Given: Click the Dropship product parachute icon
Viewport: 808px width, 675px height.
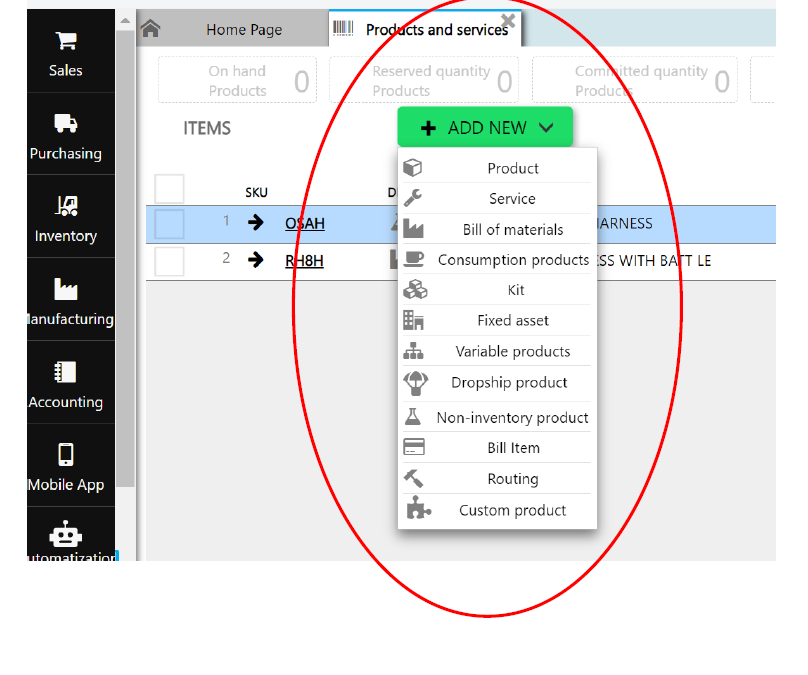Looking at the screenshot, I should coord(415,383).
